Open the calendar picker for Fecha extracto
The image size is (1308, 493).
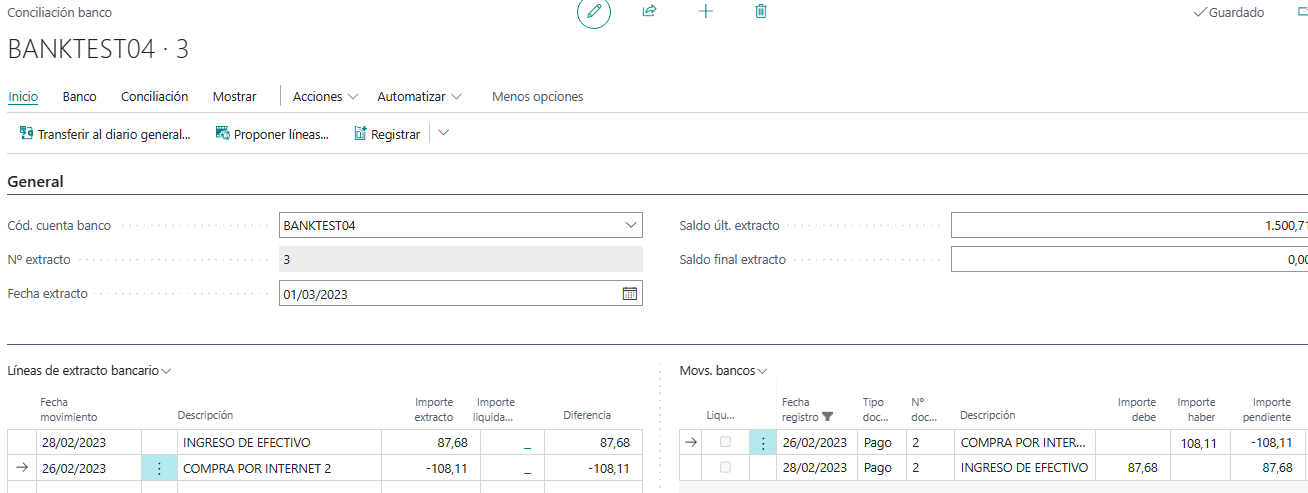630,294
